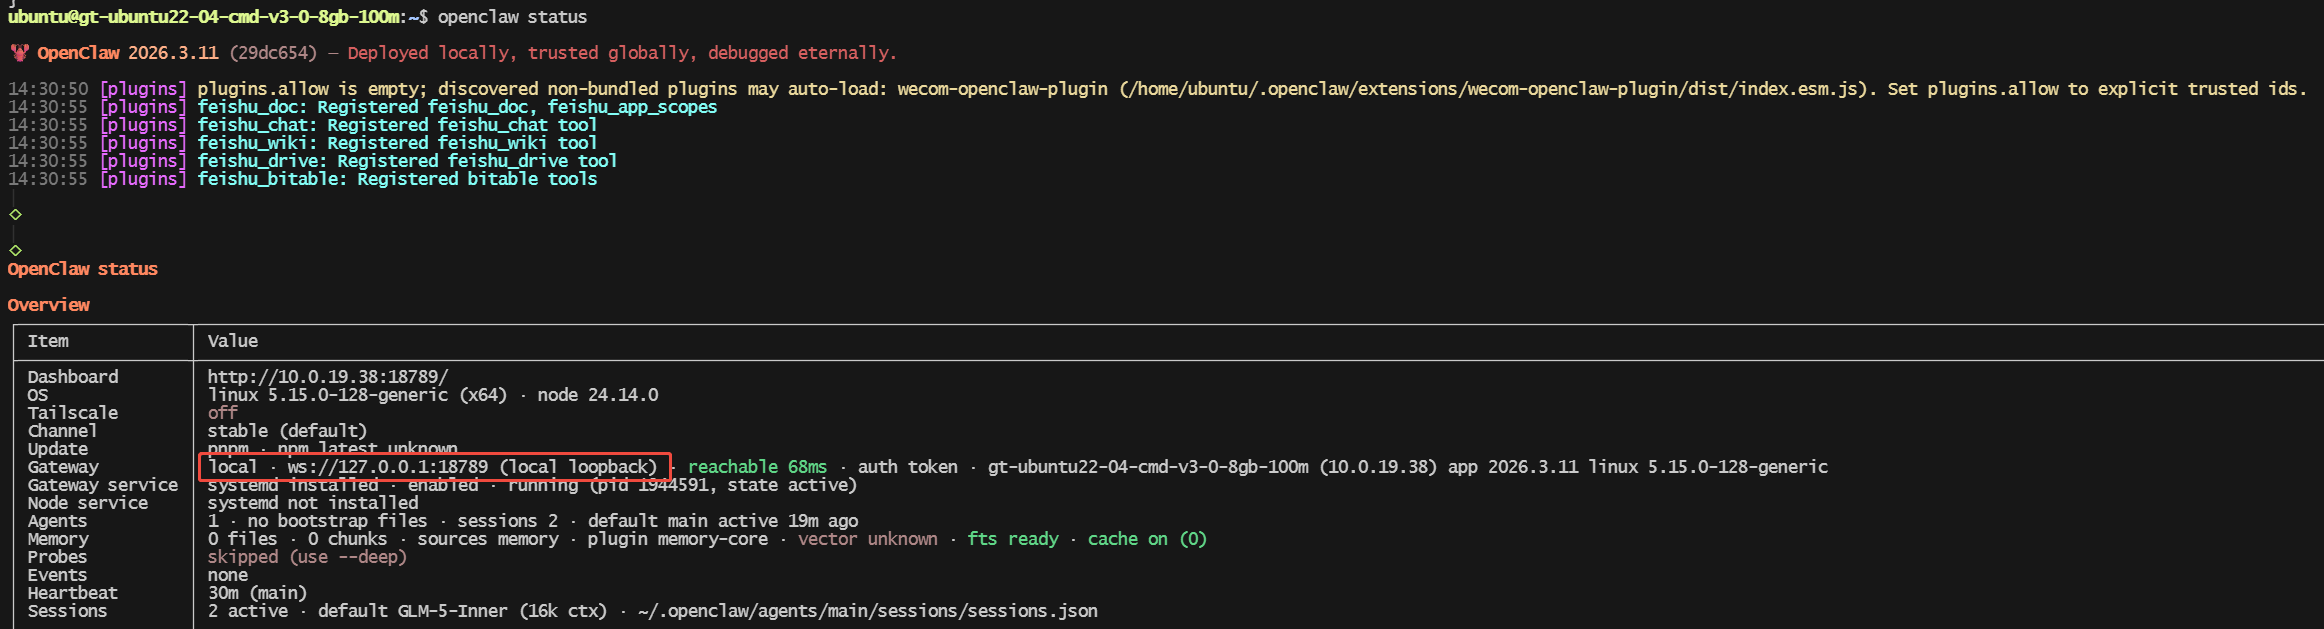
Task: Click the plugins.allow is empty warning line
Action: [1157, 89]
